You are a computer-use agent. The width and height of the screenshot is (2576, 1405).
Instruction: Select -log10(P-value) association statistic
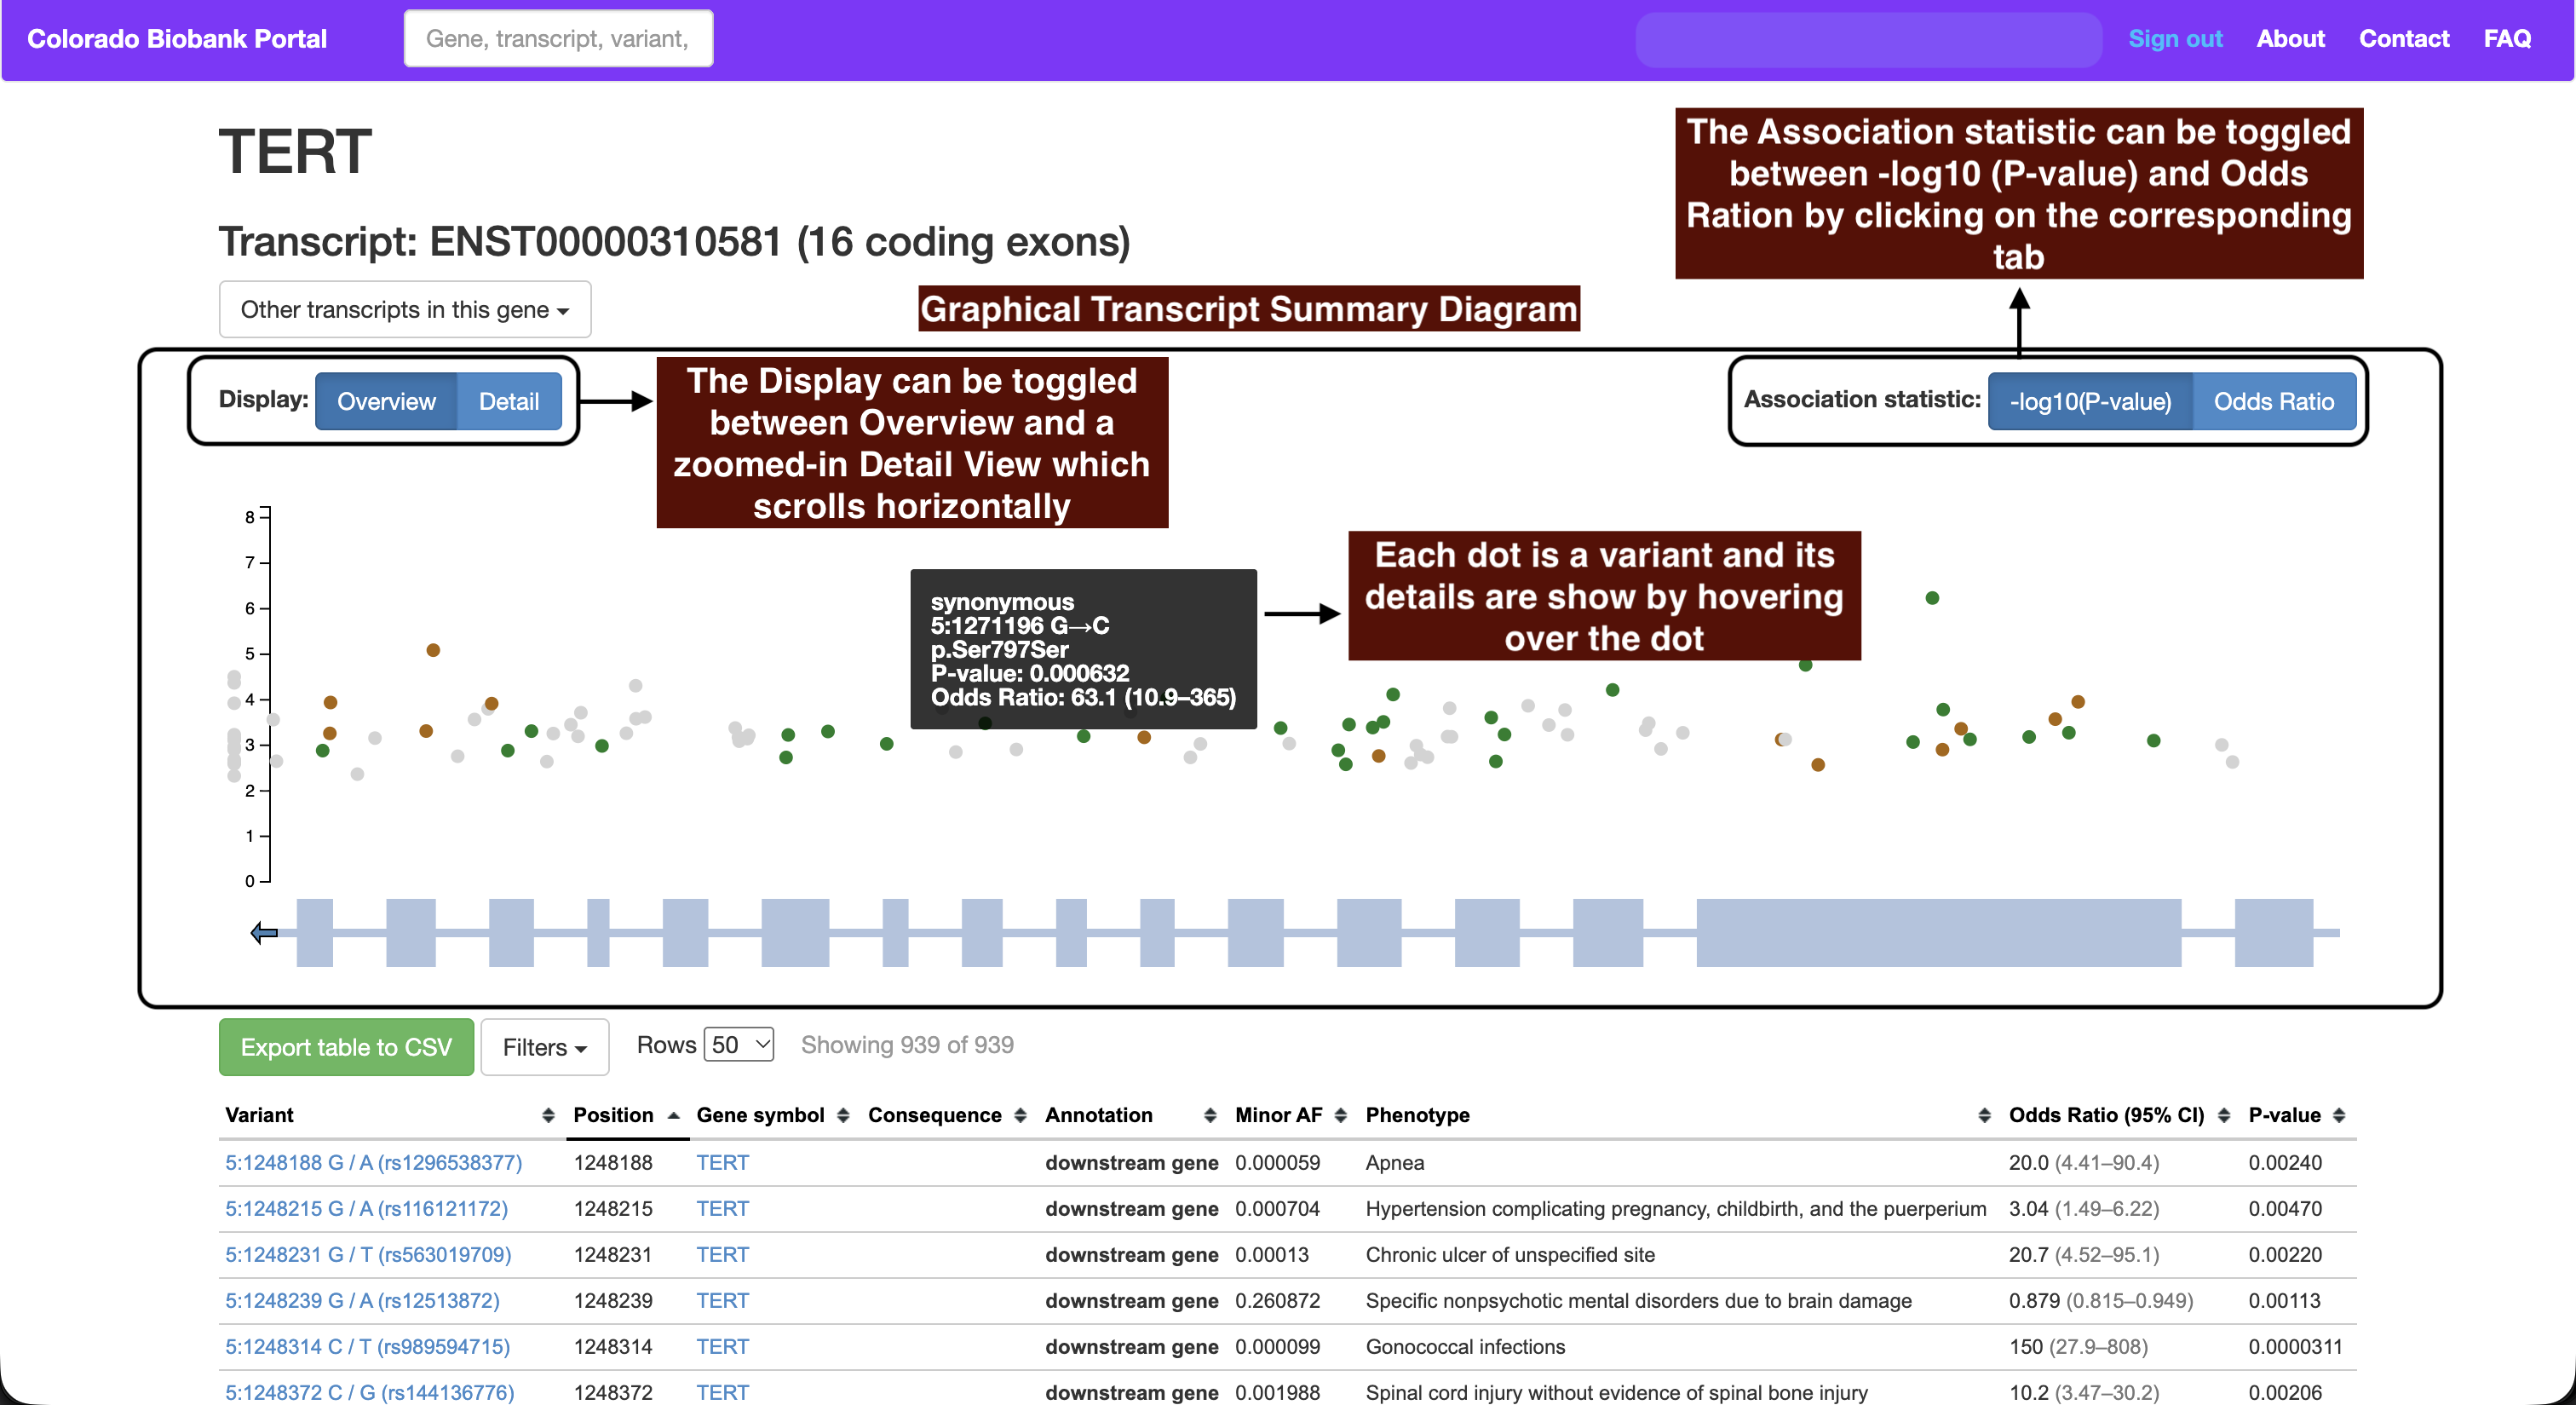(x=2090, y=401)
